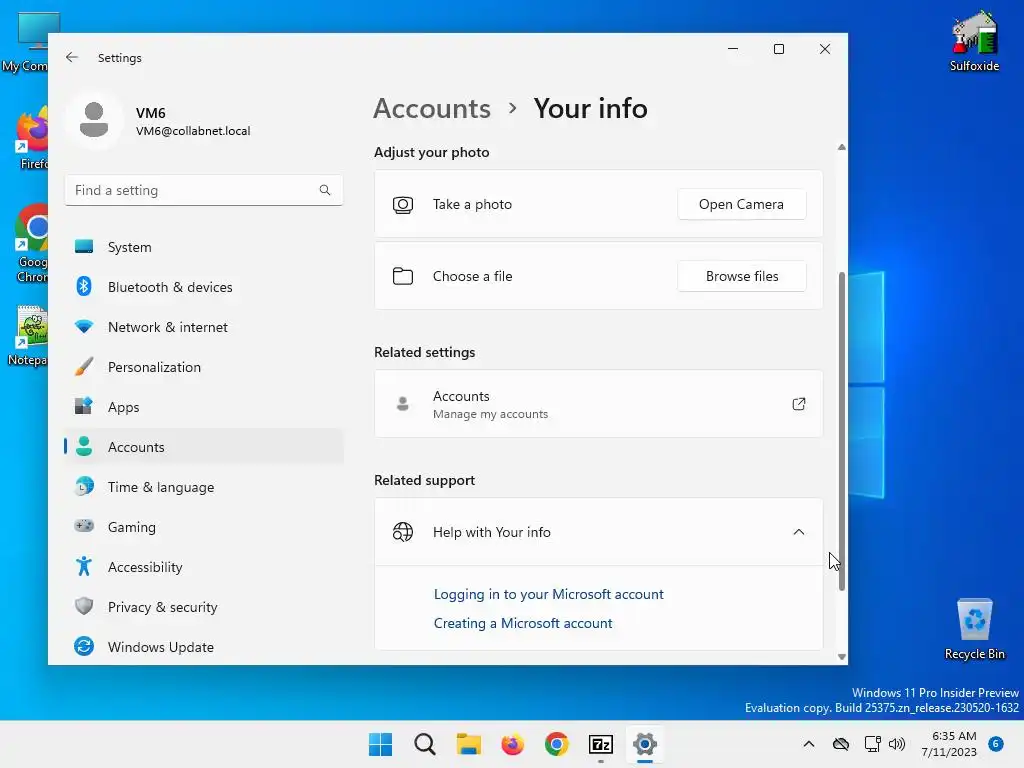1024x768 pixels.
Task: Maximize the Settings window
Action: tap(778, 49)
